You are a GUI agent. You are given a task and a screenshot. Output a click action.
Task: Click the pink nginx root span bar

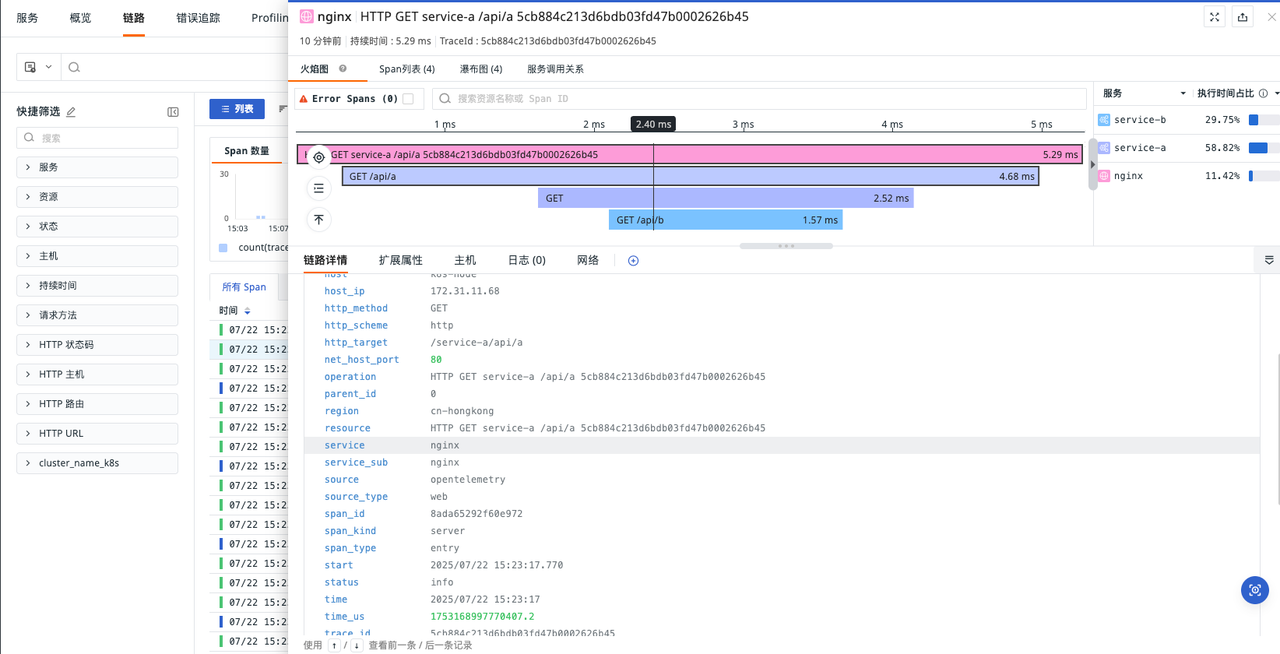pos(690,155)
